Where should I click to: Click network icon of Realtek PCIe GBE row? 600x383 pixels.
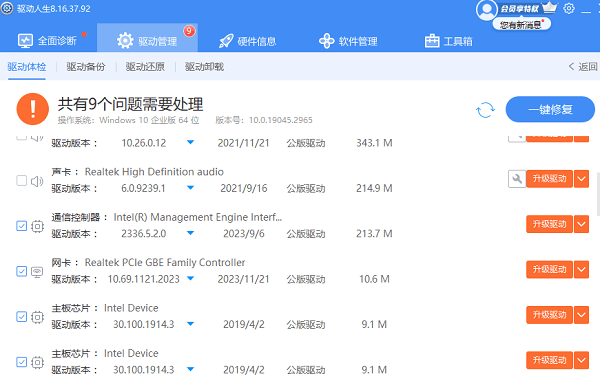[37, 272]
